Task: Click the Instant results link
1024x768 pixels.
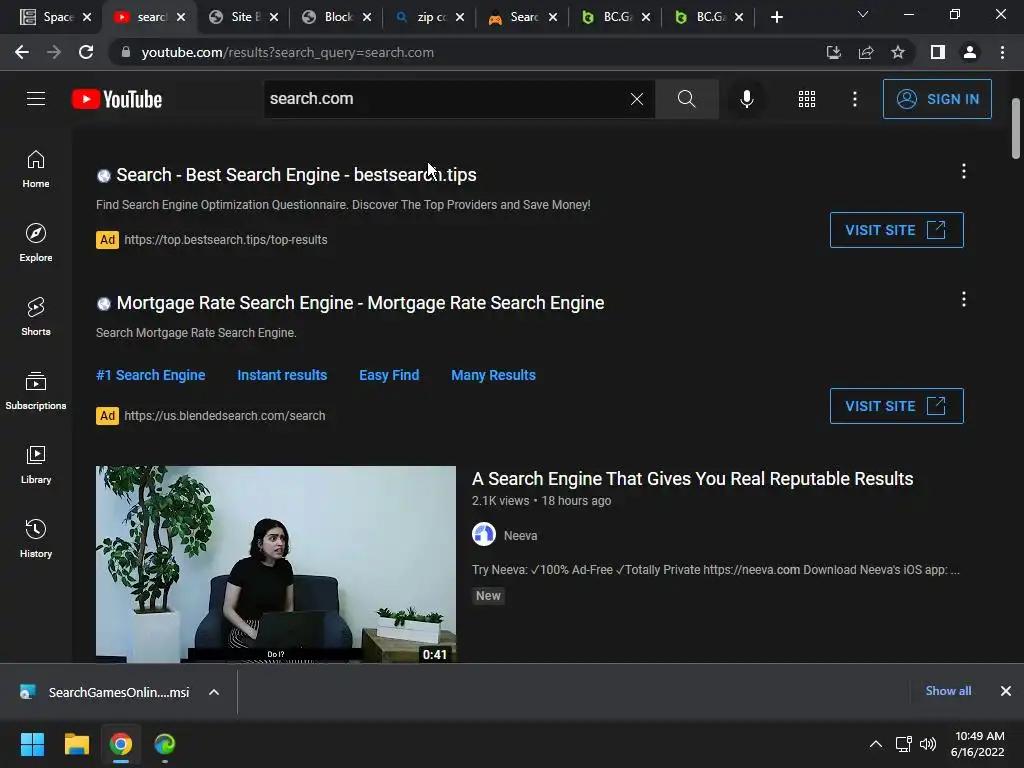Action: [282, 375]
